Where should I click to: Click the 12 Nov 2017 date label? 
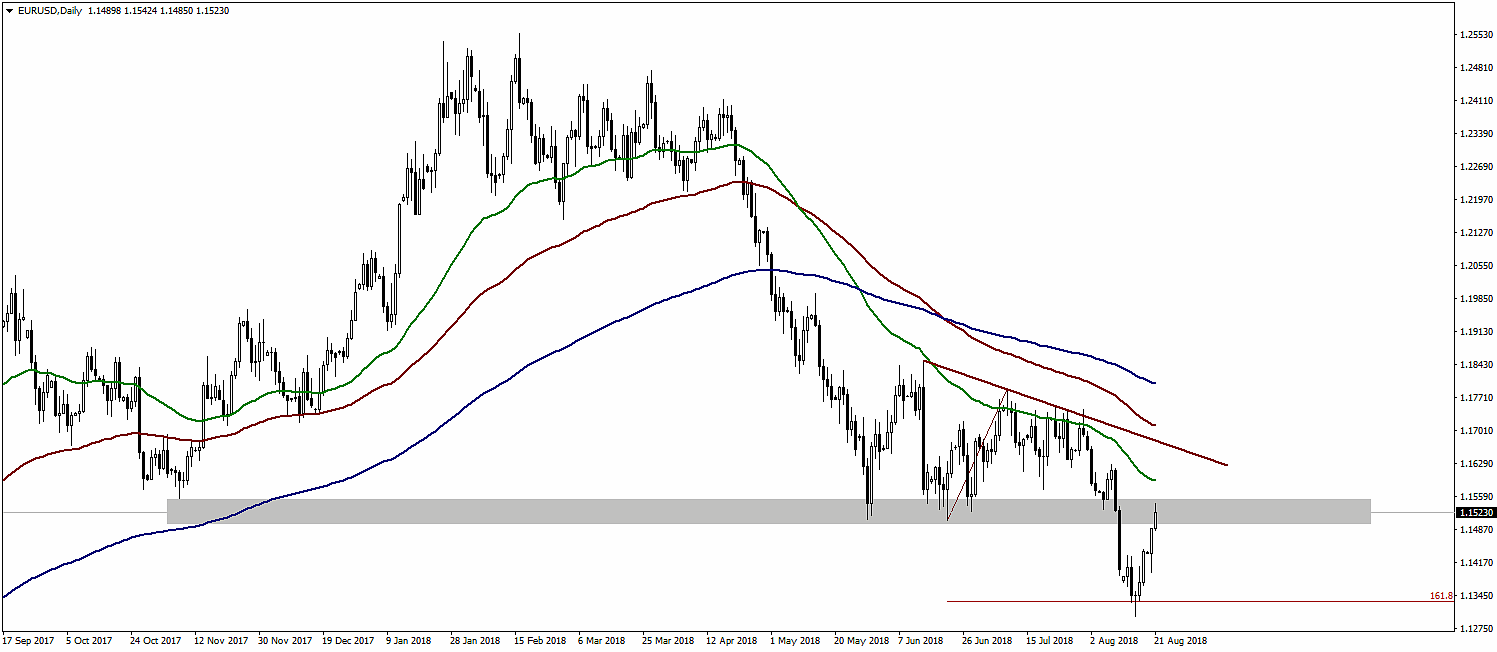pyautogui.click(x=220, y=641)
